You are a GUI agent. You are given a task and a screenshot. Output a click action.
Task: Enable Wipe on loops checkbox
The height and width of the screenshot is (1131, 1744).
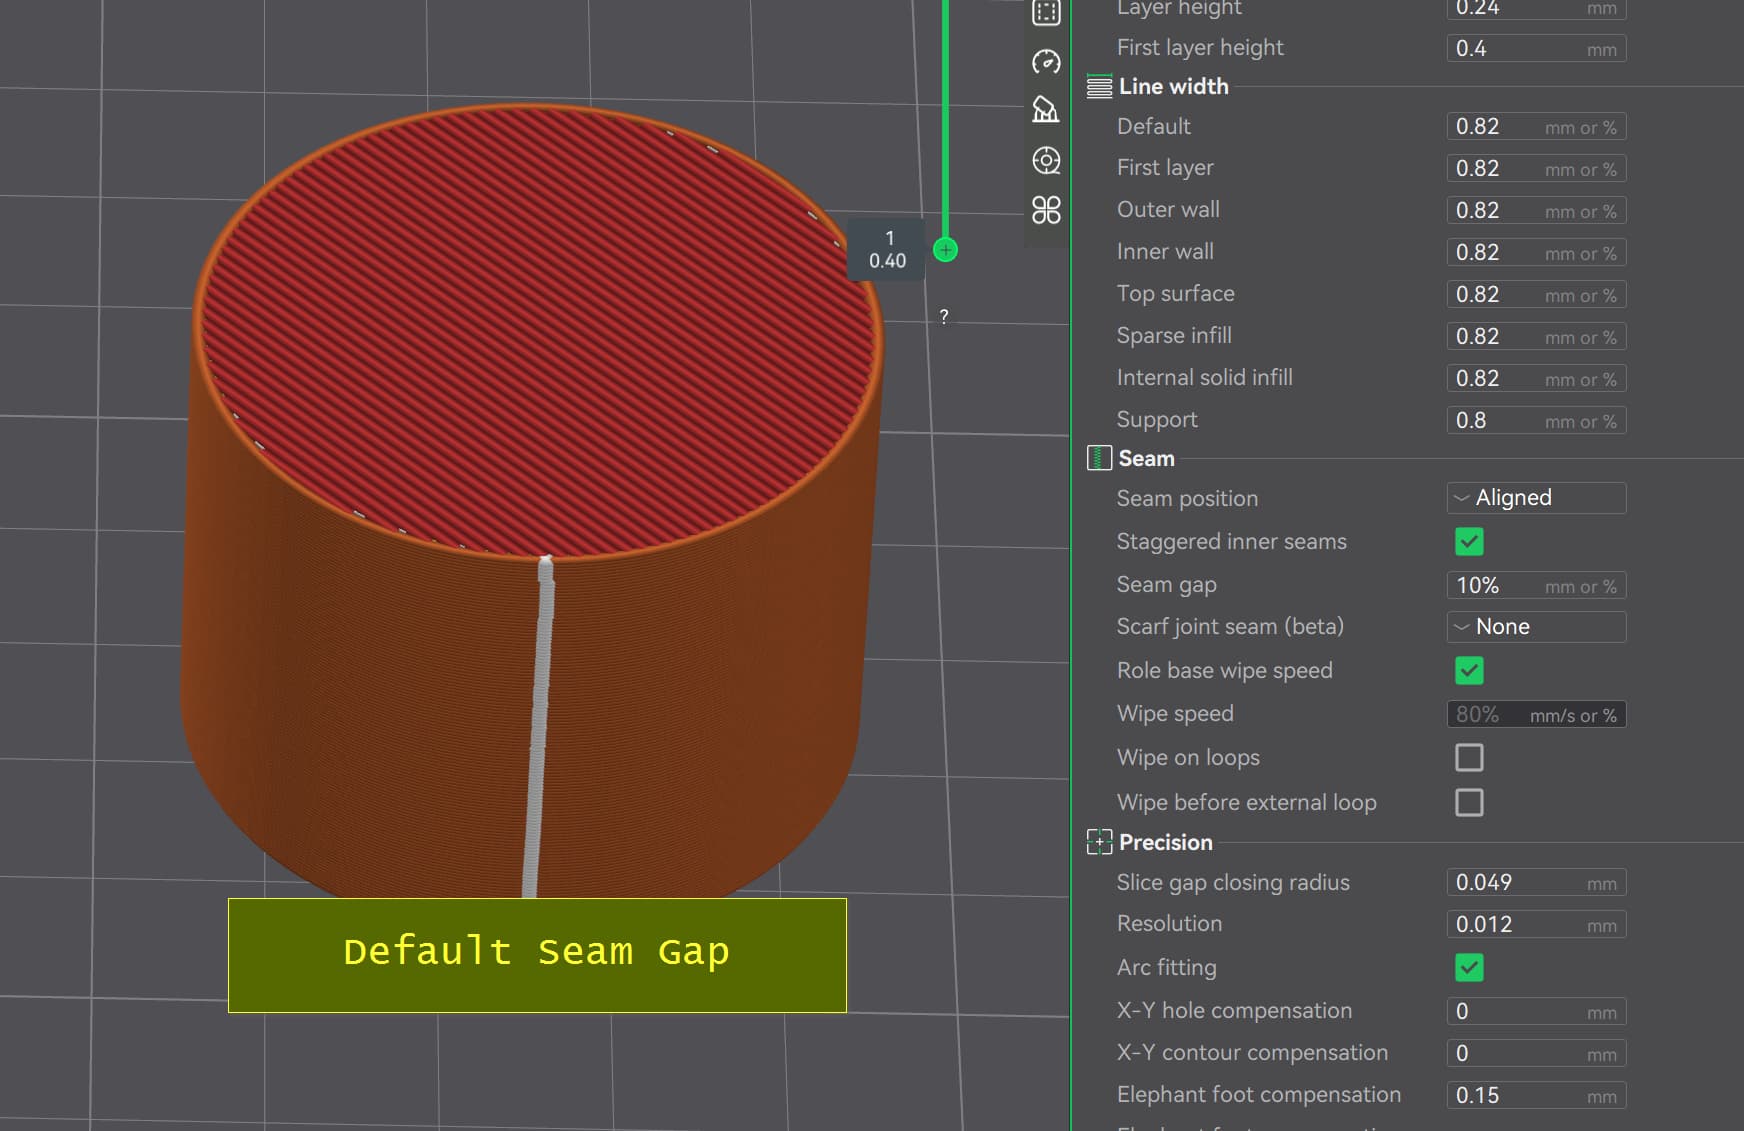pyautogui.click(x=1468, y=758)
